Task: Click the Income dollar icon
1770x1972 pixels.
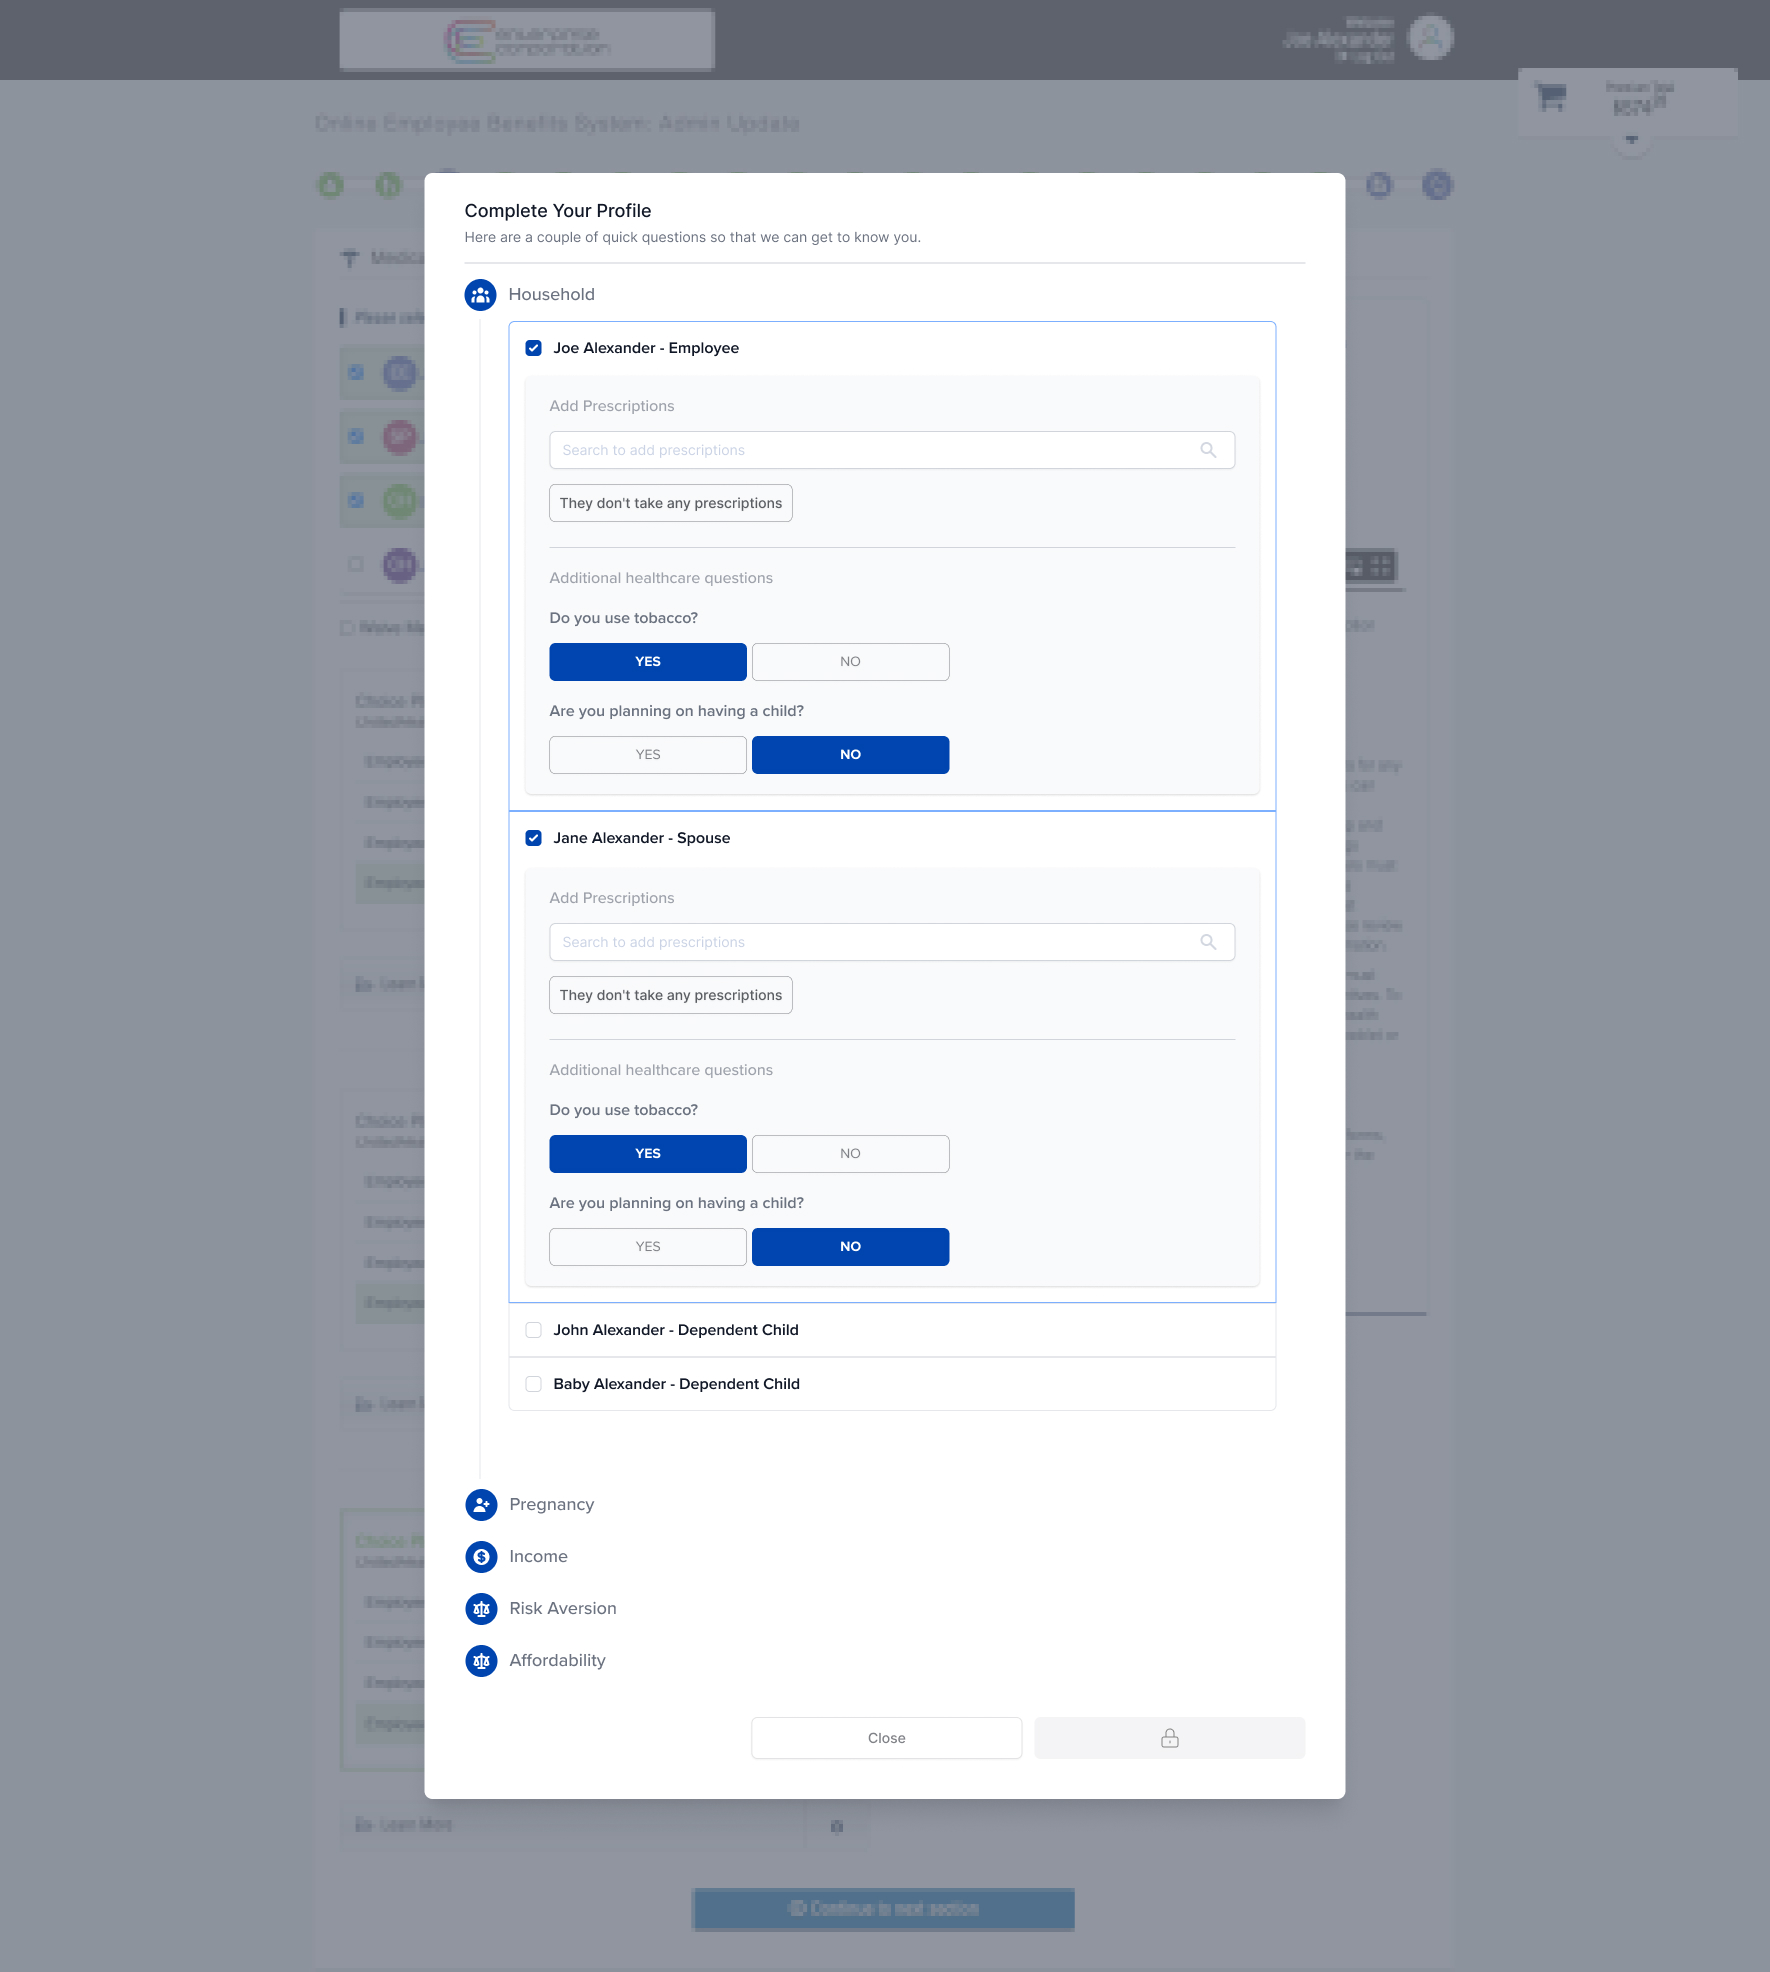Action: [480, 1557]
